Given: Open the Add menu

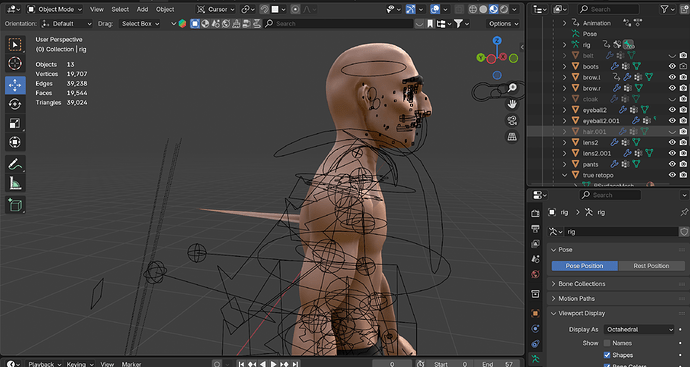Looking at the screenshot, I should coord(142,9).
